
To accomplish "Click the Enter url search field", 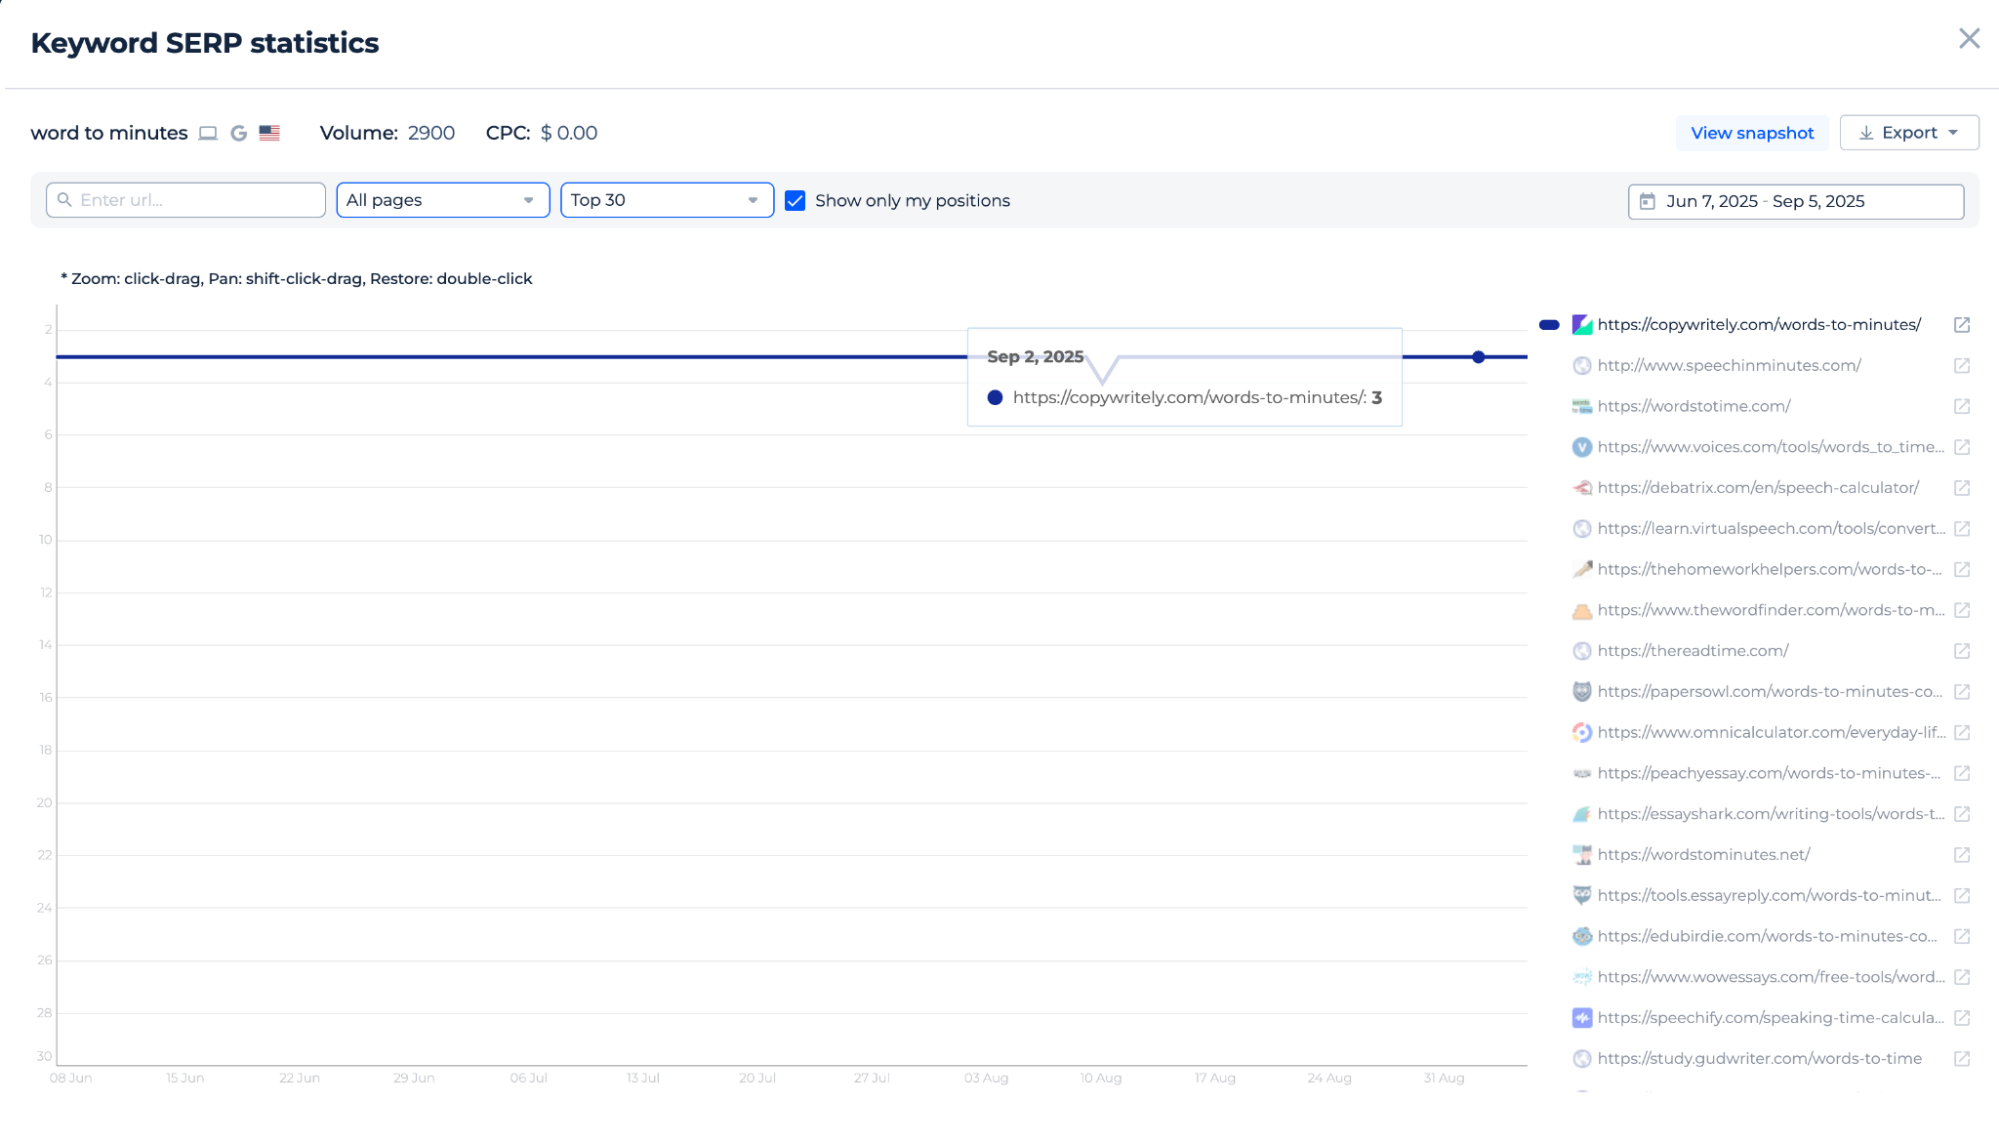I will [186, 200].
